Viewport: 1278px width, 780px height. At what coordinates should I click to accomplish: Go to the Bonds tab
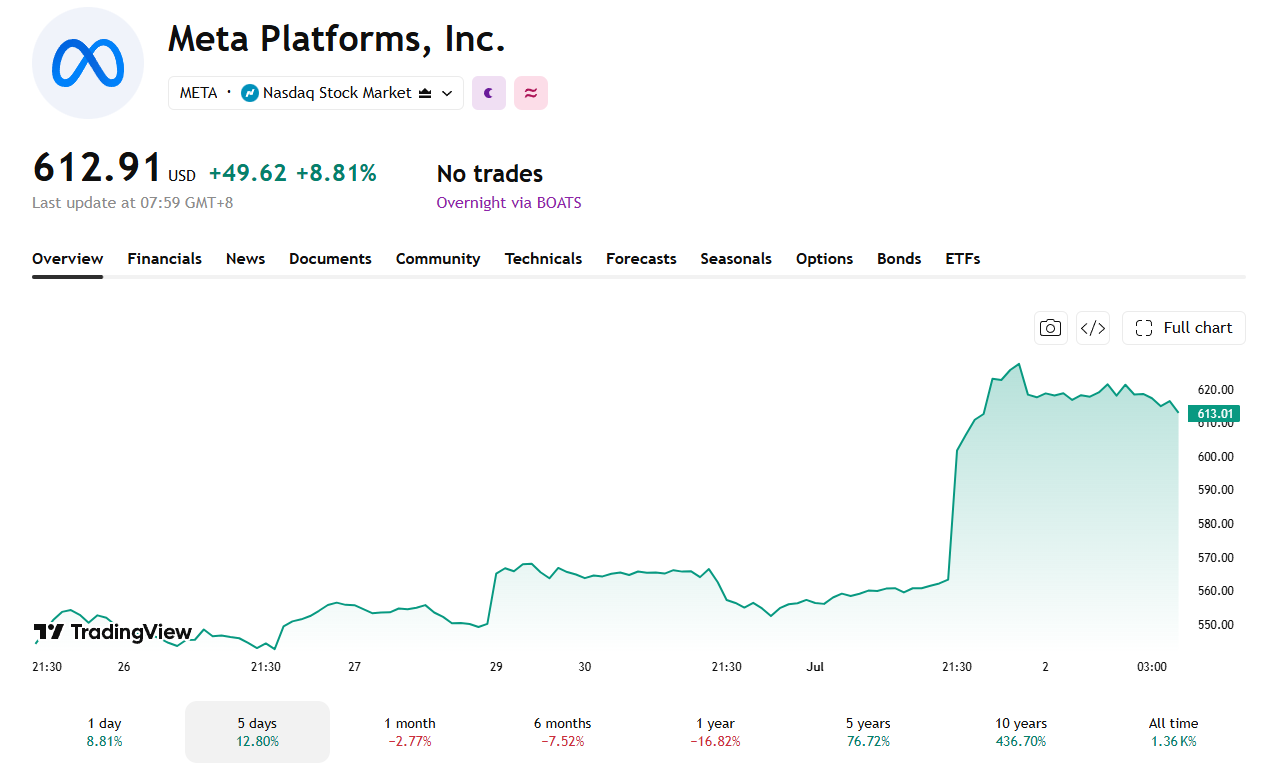pyautogui.click(x=899, y=259)
